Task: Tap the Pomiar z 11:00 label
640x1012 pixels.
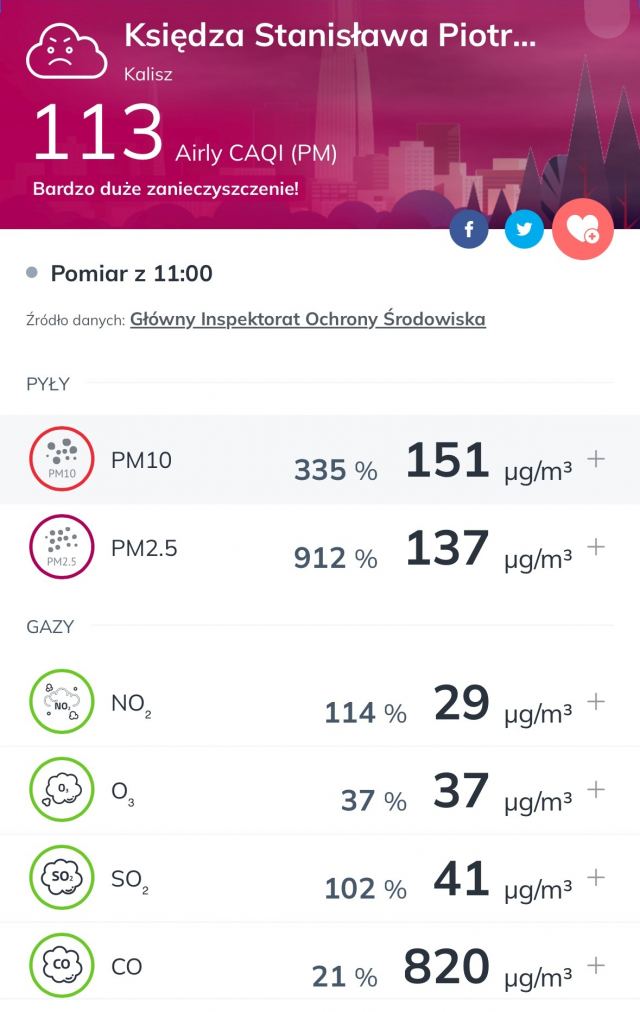Action: [x=132, y=274]
